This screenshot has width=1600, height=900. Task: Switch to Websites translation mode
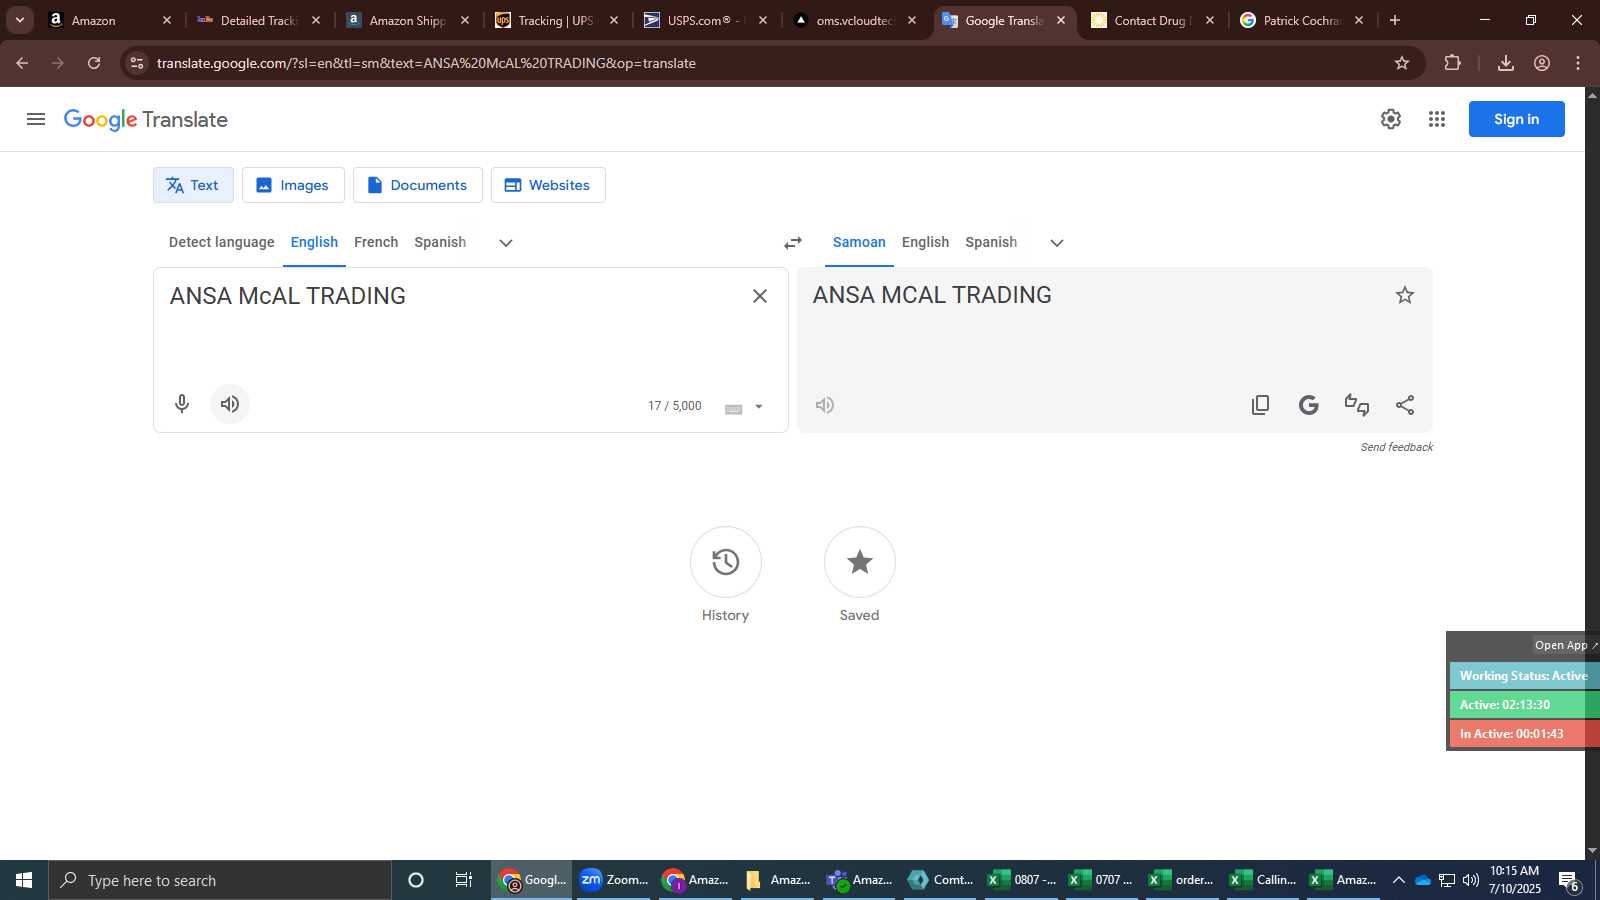pyautogui.click(x=548, y=185)
